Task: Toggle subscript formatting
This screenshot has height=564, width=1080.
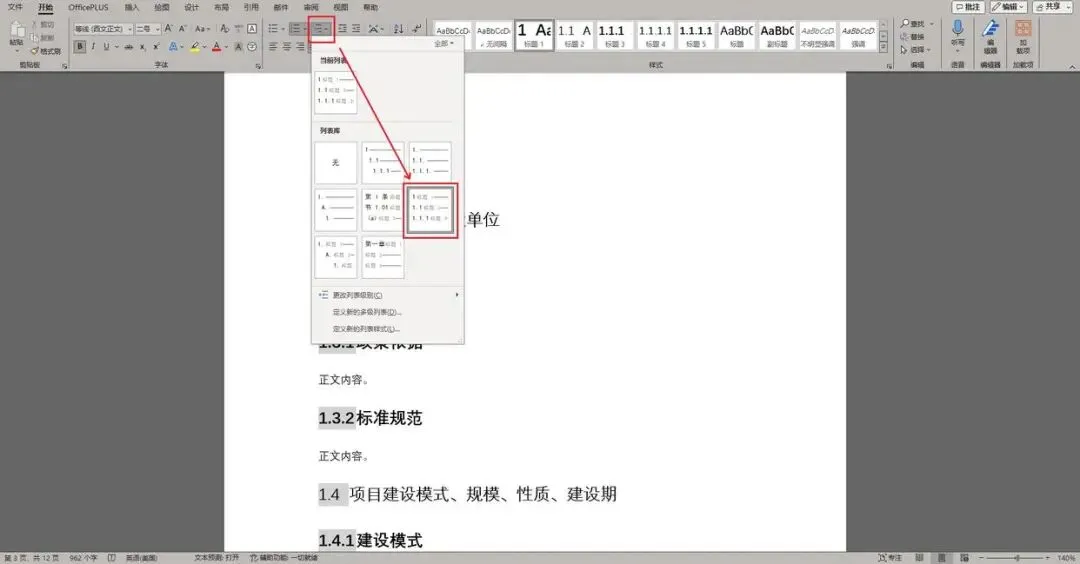Action: coord(143,47)
